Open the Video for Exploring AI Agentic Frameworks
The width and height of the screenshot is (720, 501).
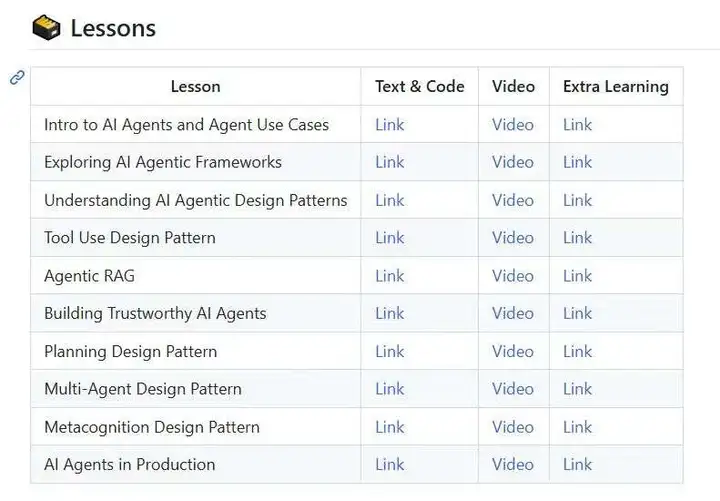513,162
